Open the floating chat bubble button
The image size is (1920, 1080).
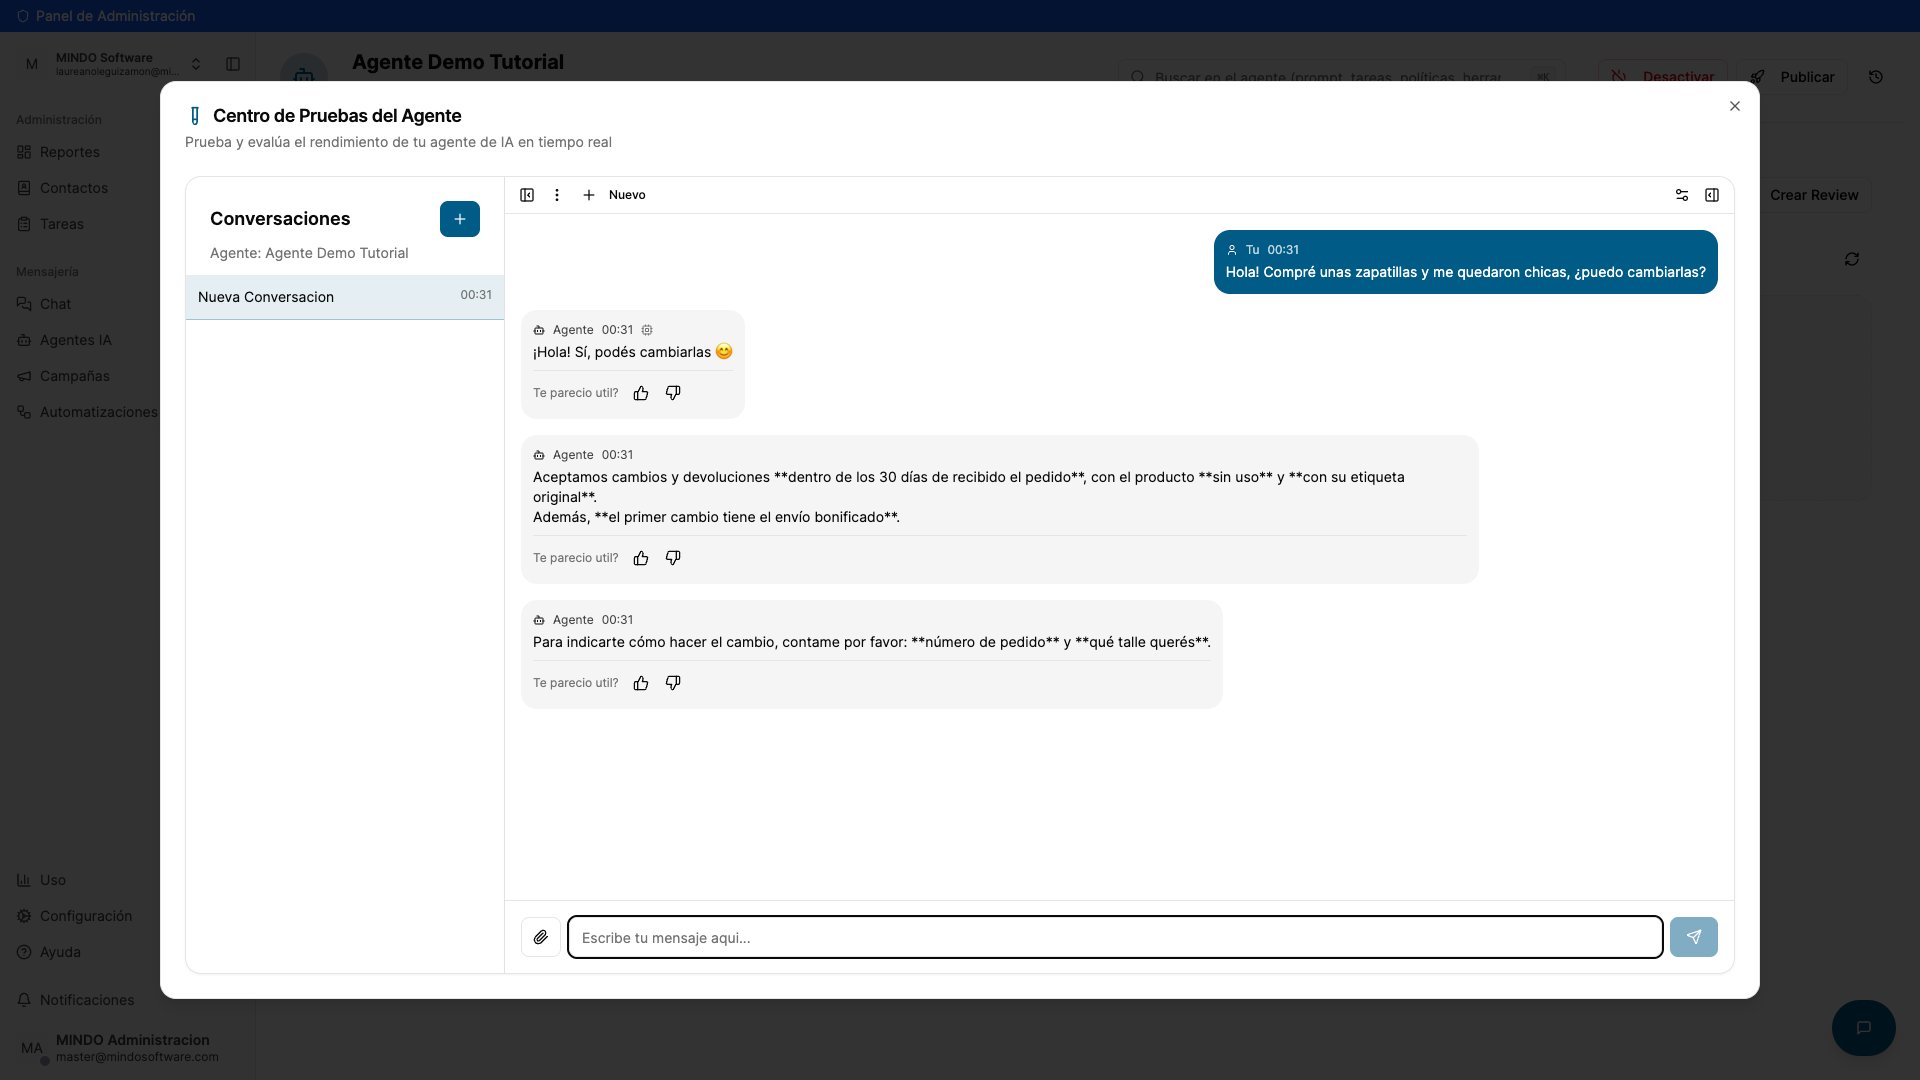point(1864,1028)
